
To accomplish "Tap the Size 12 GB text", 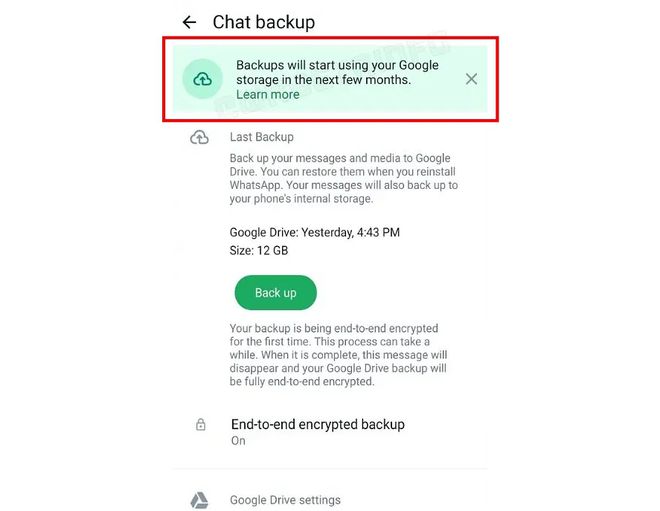I will (x=258, y=250).
